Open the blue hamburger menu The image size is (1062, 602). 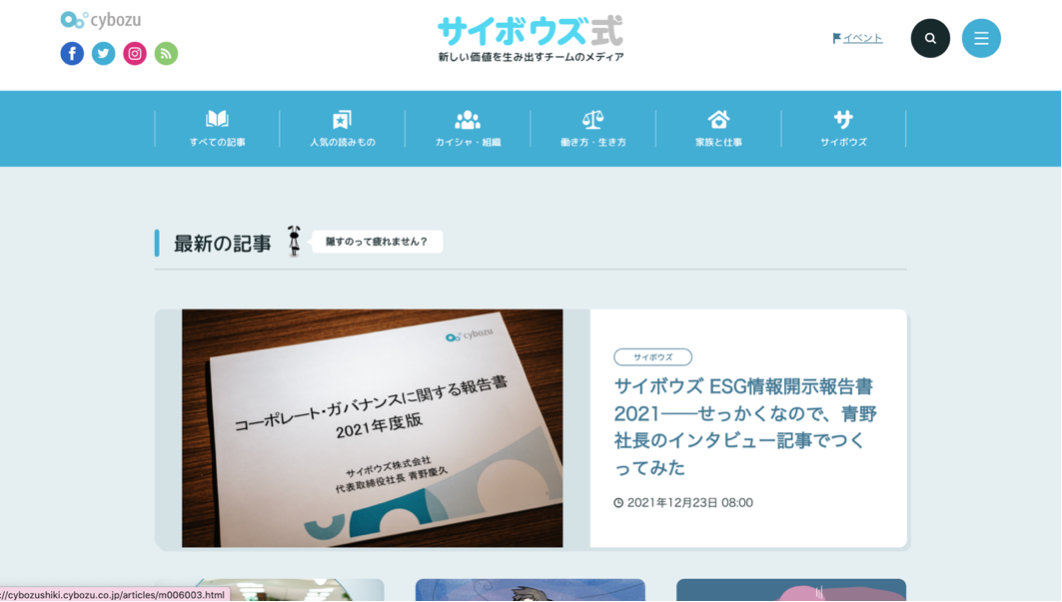981,39
